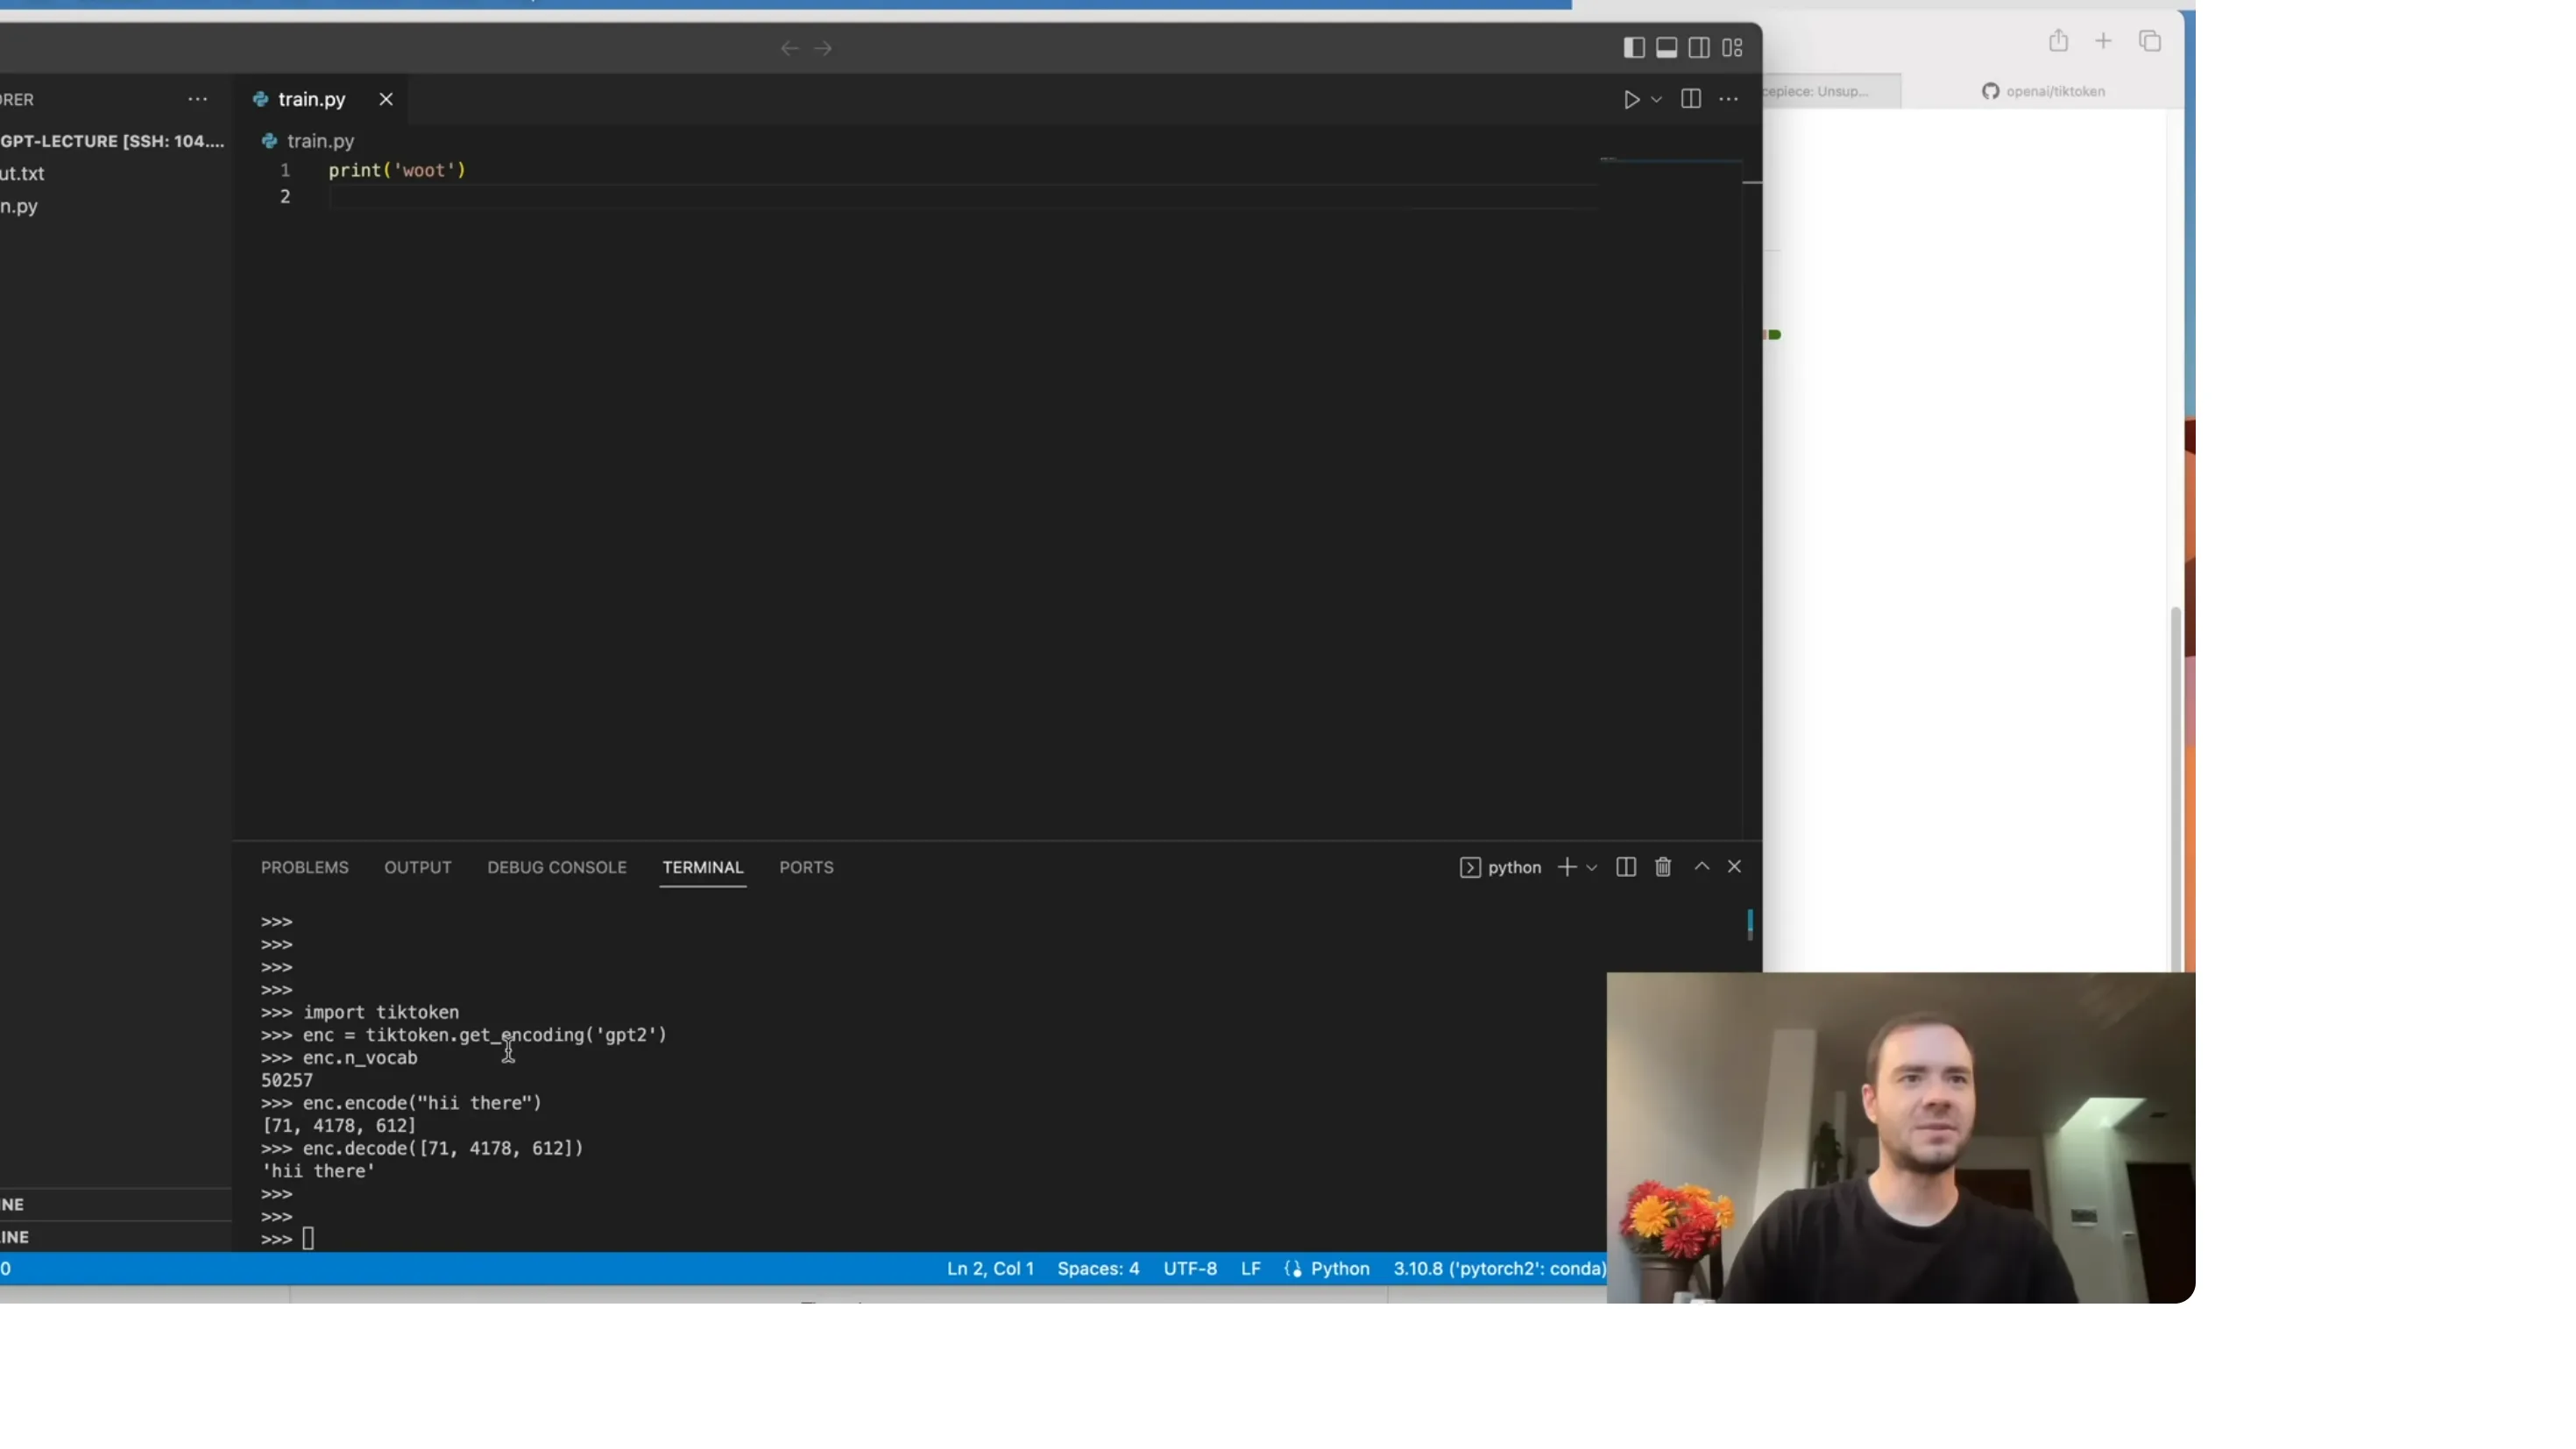Open the terminal launch profile dropdown
The height and width of the screenshot is (1449, 2576).
pyautogui.click(x=1592, y=868)
